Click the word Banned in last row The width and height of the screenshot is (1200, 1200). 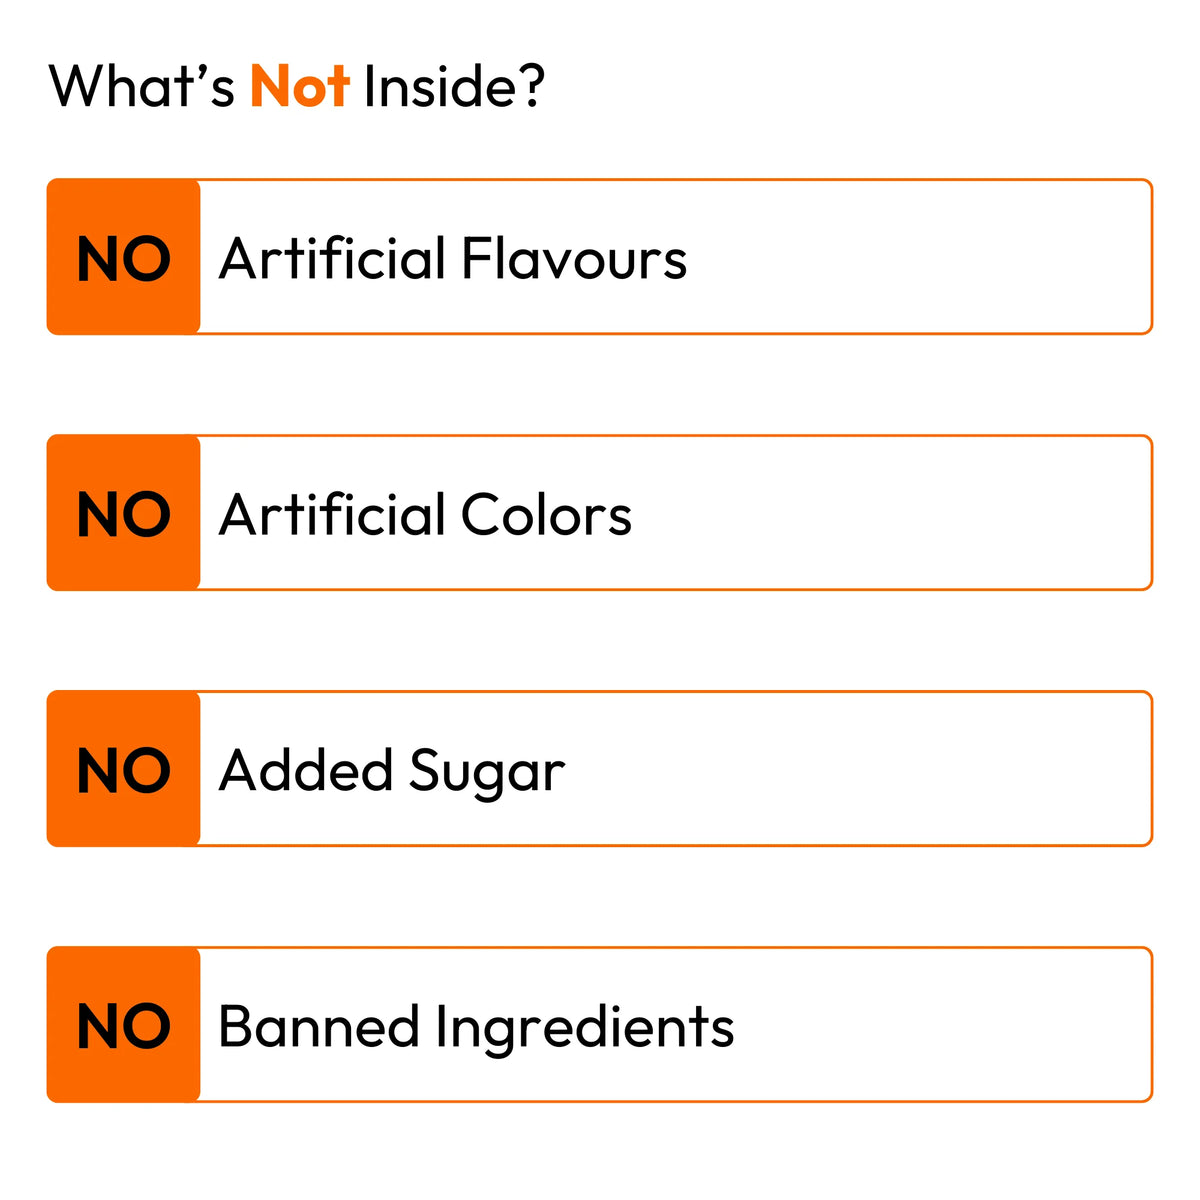[x=318, y=1027]
